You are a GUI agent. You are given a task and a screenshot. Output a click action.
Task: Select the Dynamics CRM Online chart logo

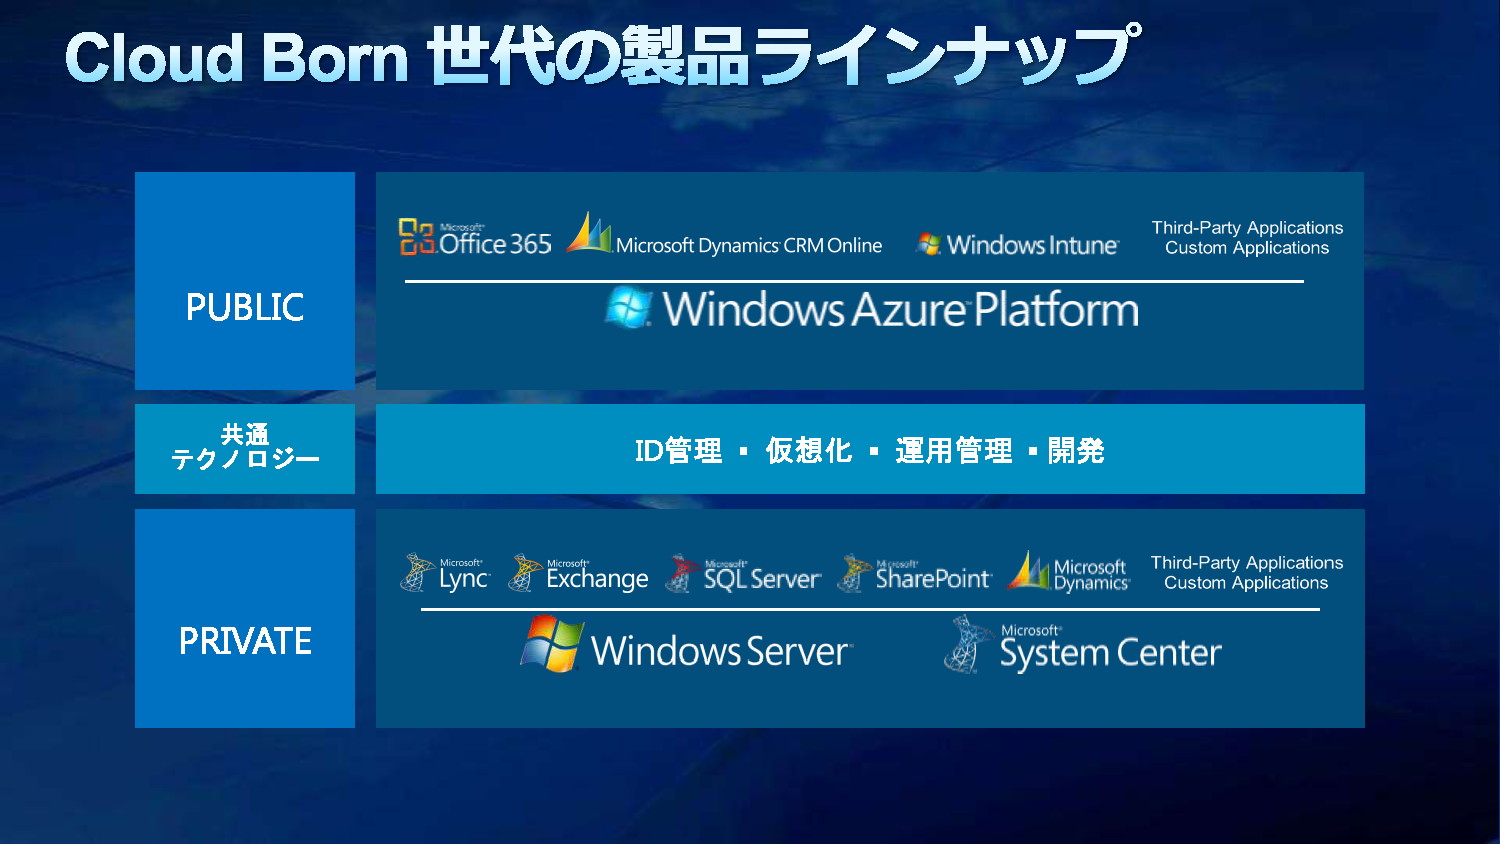[x=589, y=232]
